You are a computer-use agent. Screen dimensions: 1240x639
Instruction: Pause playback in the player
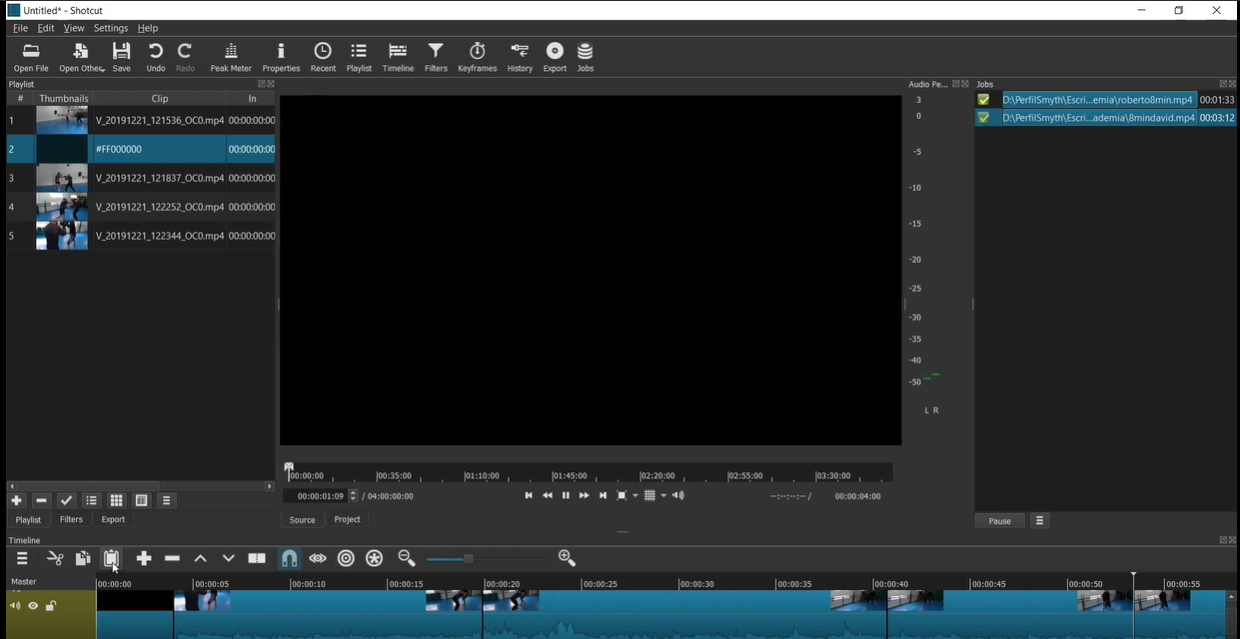[566, 496]
